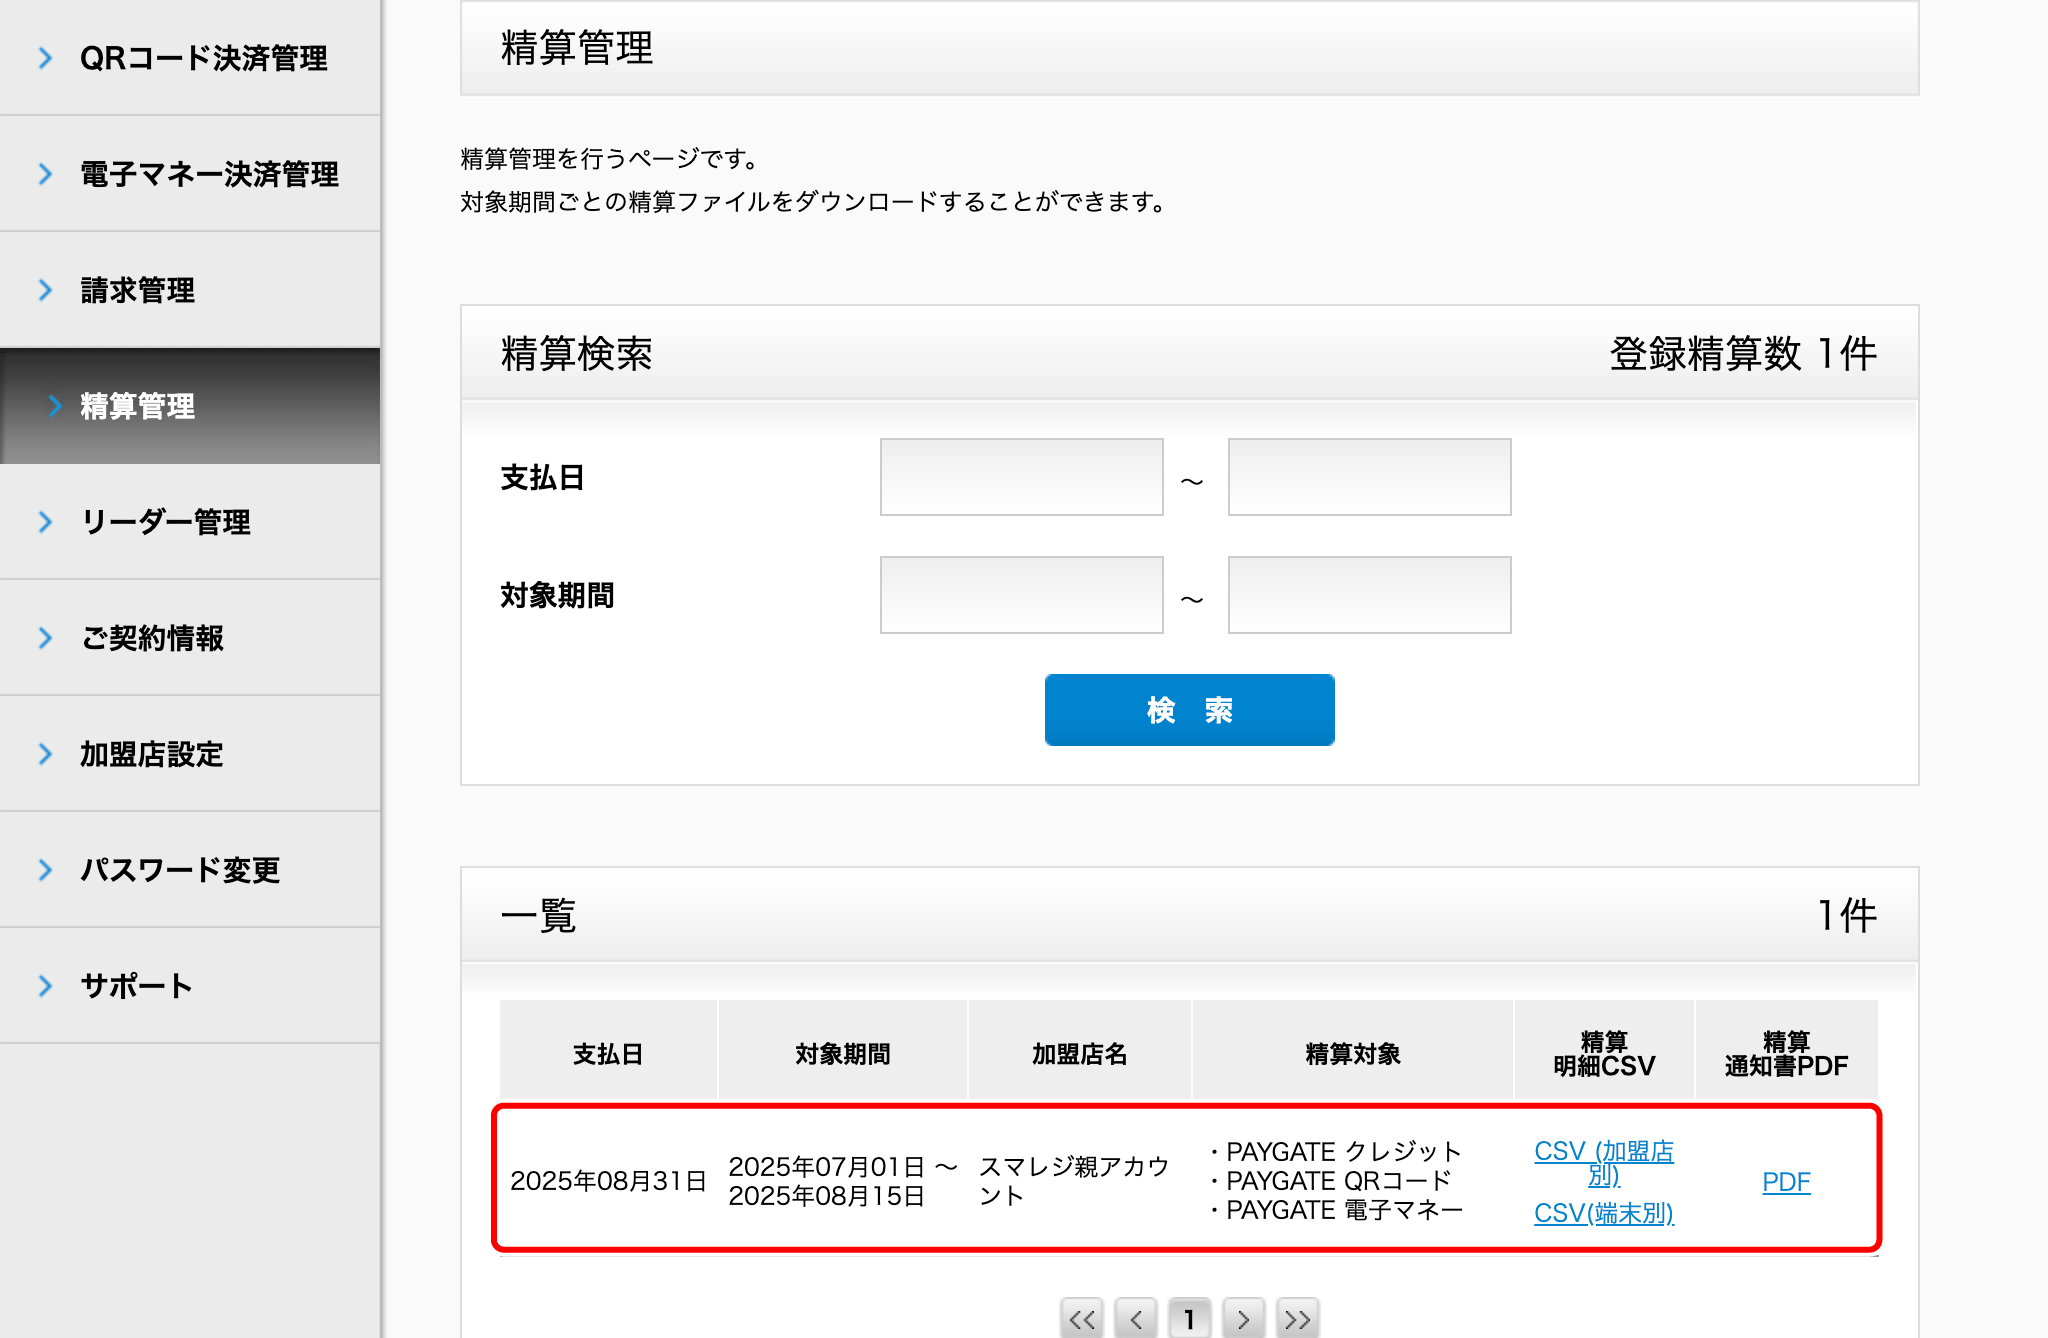This screenshot has height=1338, width=2048.
Task: Open the 精算通知書 PDF link
Action: (x=1786, y=1182)
